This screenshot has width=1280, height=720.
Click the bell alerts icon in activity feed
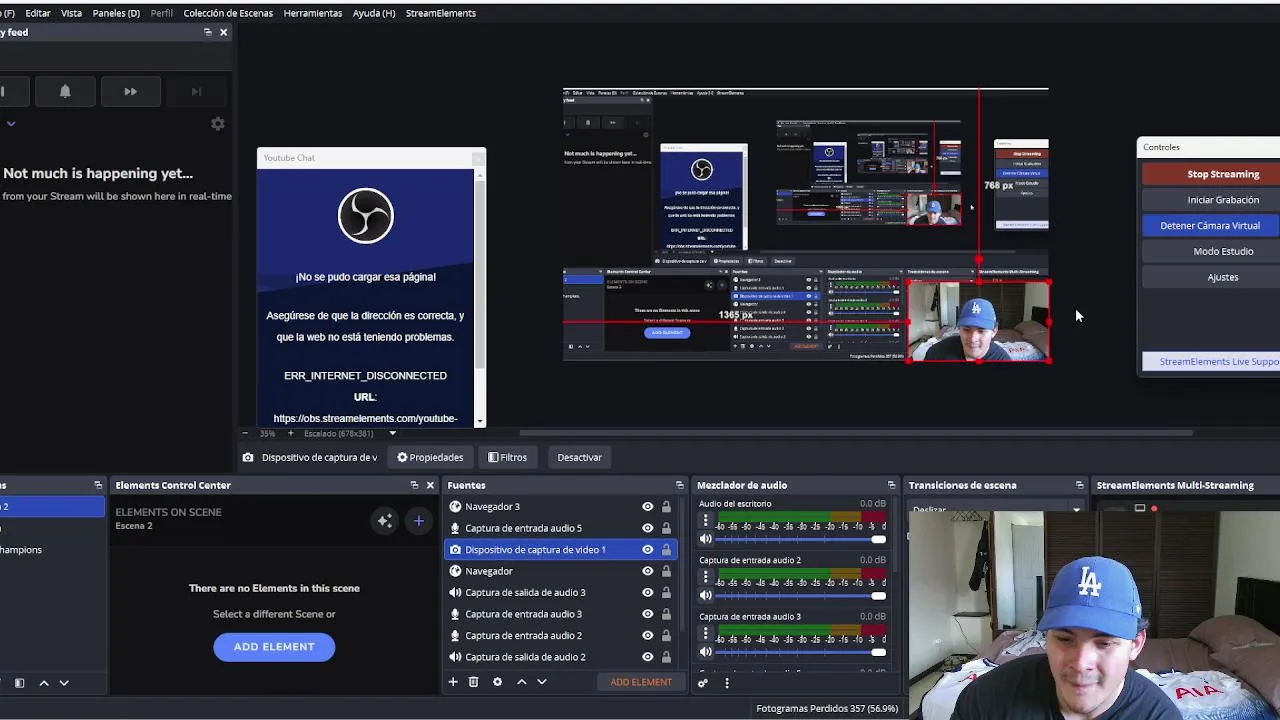(65, 91)
